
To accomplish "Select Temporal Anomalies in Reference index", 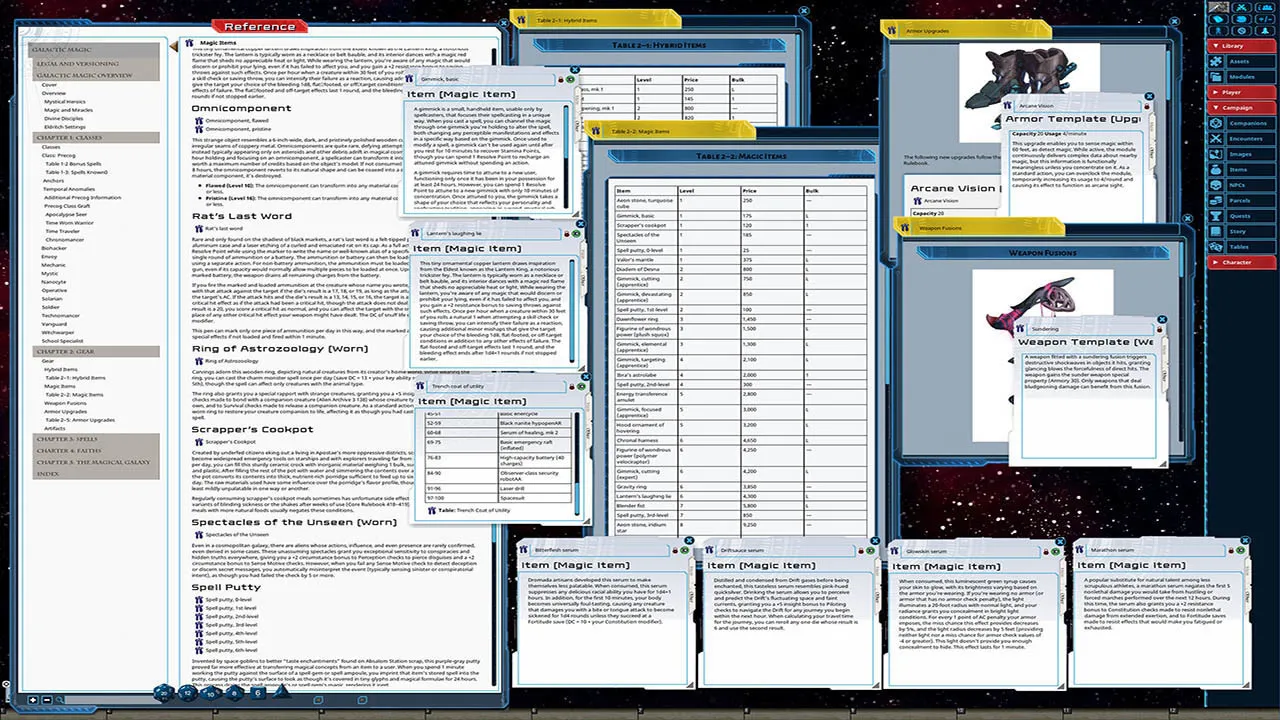I will coord(69,188).
